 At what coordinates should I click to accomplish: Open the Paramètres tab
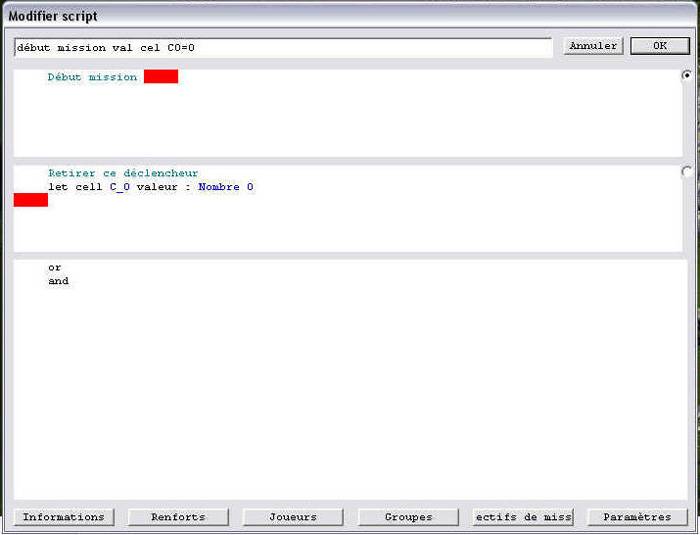pyautogui.click(x=638, y=517)
